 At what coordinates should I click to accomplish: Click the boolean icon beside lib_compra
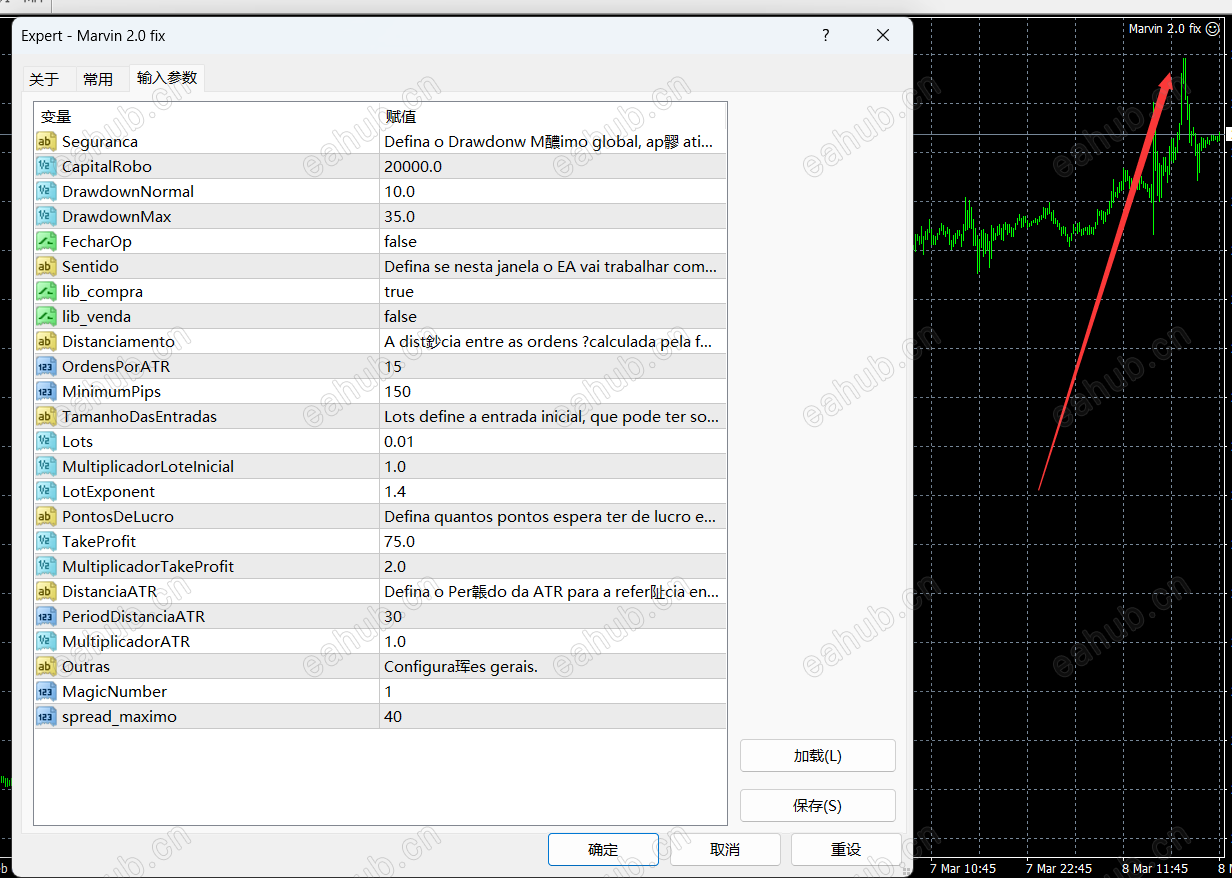pos(46,292)
